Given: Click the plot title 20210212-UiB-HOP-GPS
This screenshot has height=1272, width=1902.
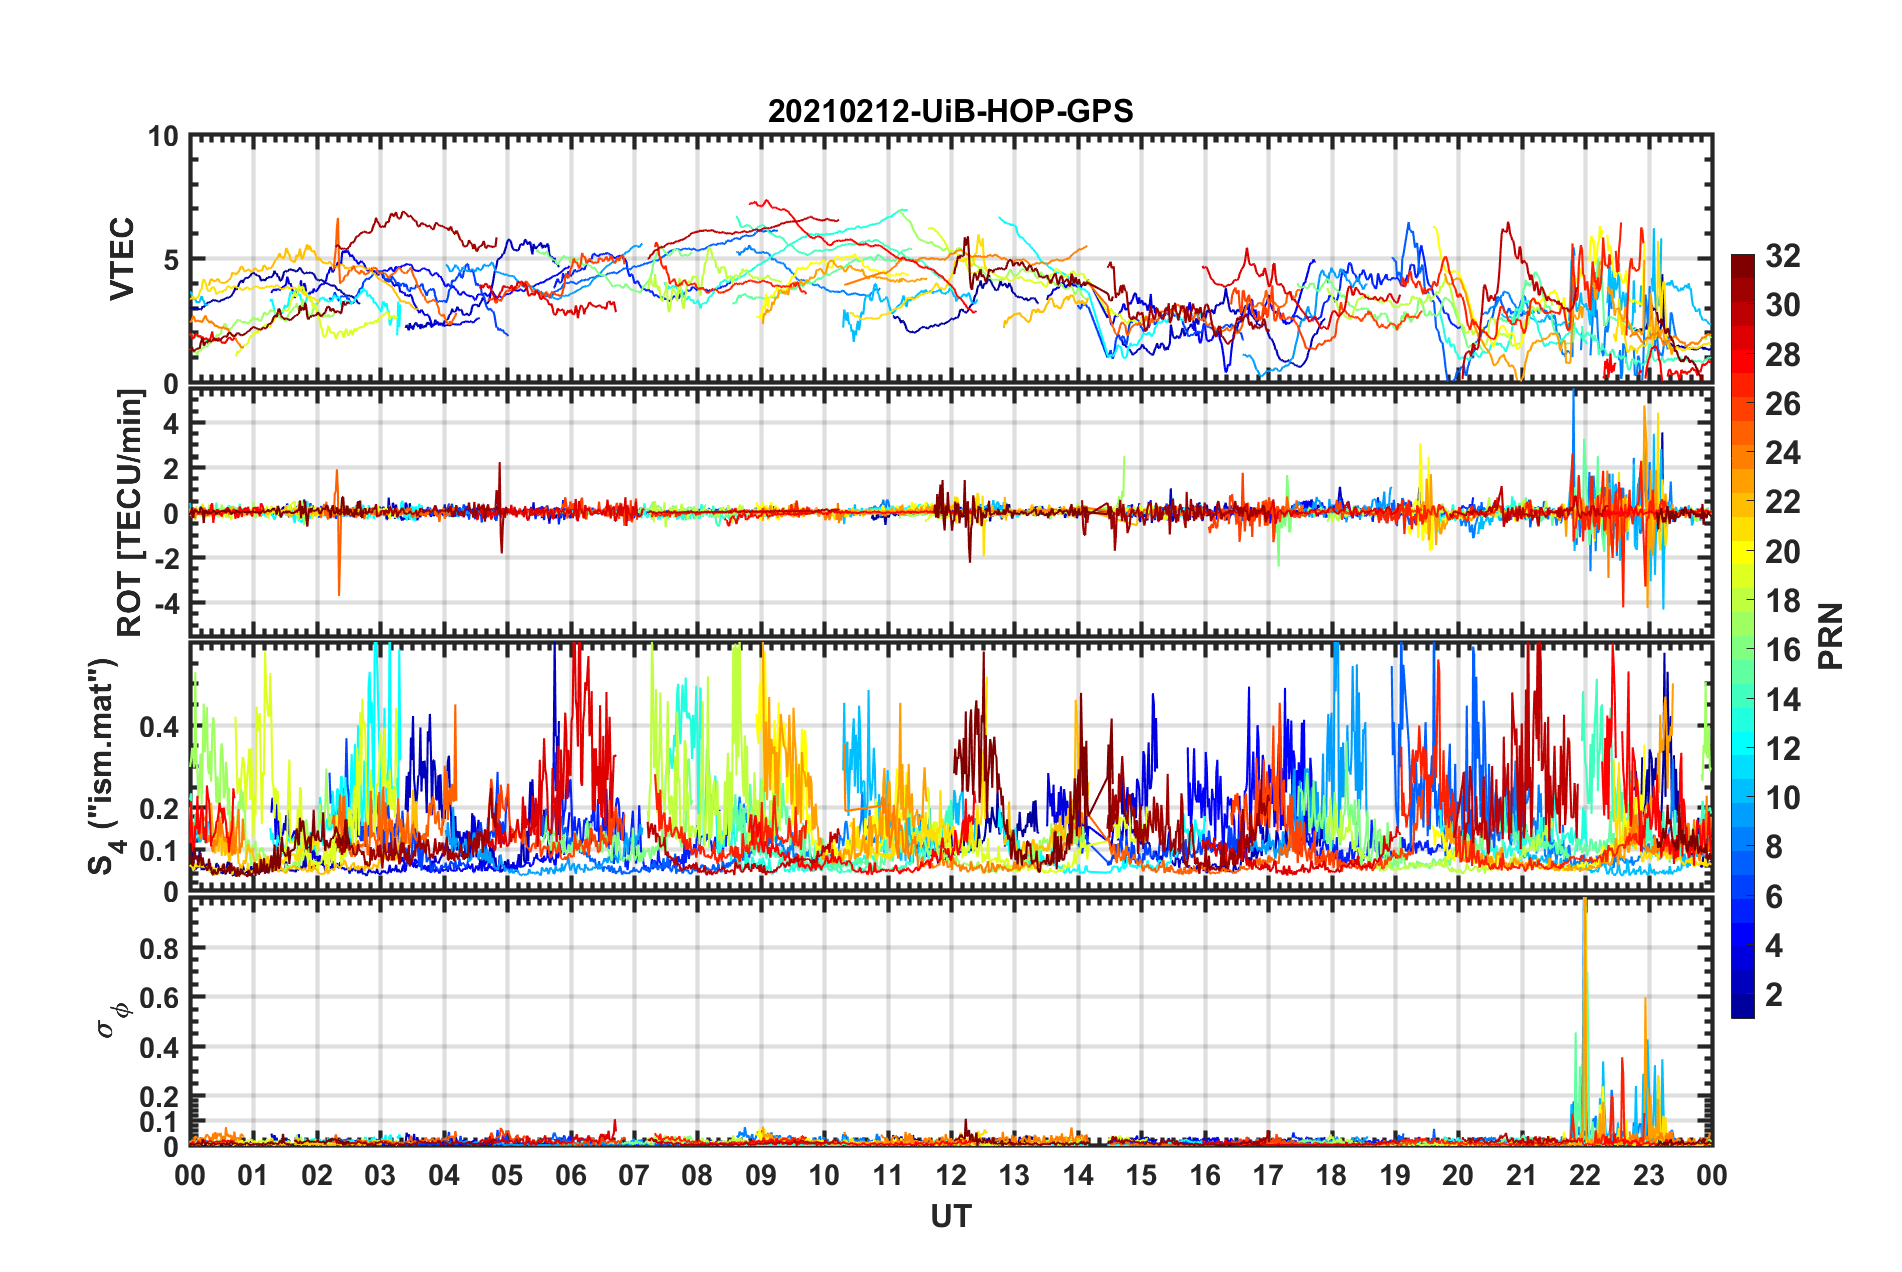Looking at the screenshot, I should [x=950, y=111].
